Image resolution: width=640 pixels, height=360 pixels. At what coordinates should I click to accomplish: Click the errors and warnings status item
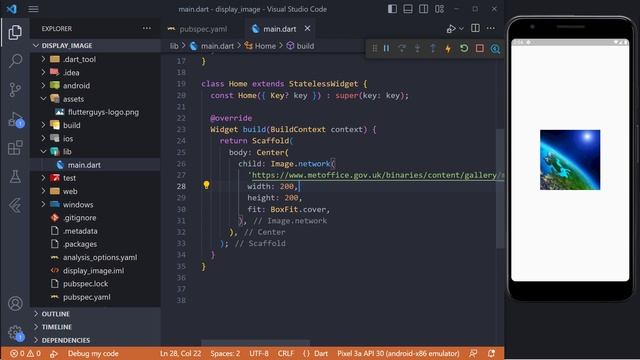pyautogui.click(x=25, y=353)
